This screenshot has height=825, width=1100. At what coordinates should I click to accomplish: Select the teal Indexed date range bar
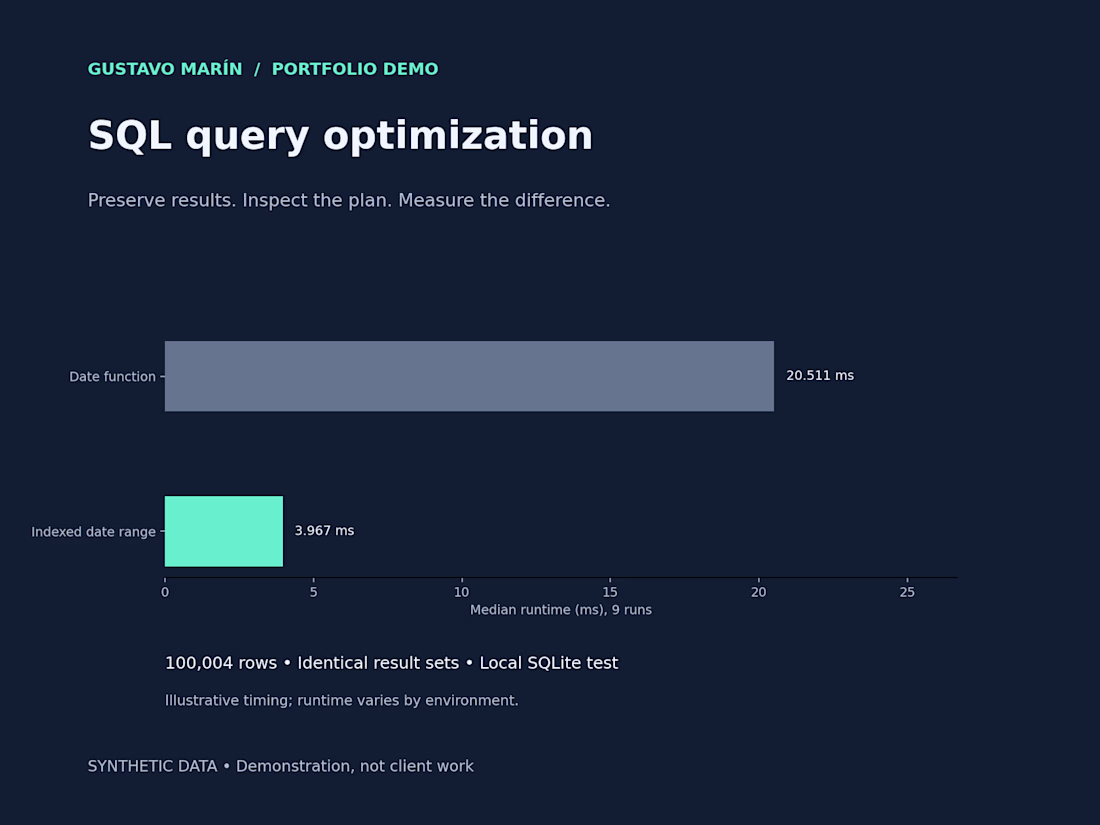pos(224,531)
